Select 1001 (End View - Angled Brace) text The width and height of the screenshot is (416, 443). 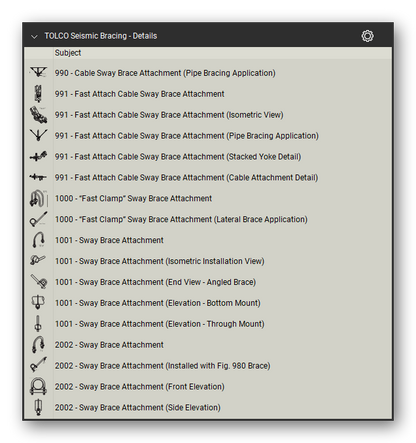[x=155, y=282]
